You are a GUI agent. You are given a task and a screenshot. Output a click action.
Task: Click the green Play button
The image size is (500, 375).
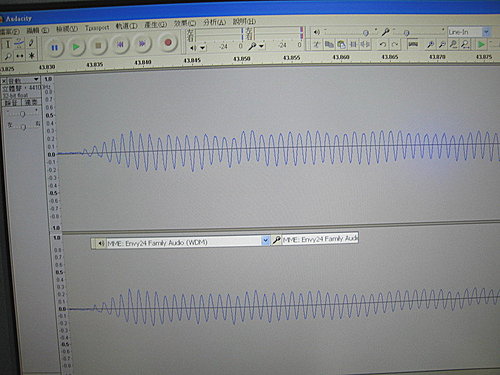pyautogui.click(x=76, y=47)
